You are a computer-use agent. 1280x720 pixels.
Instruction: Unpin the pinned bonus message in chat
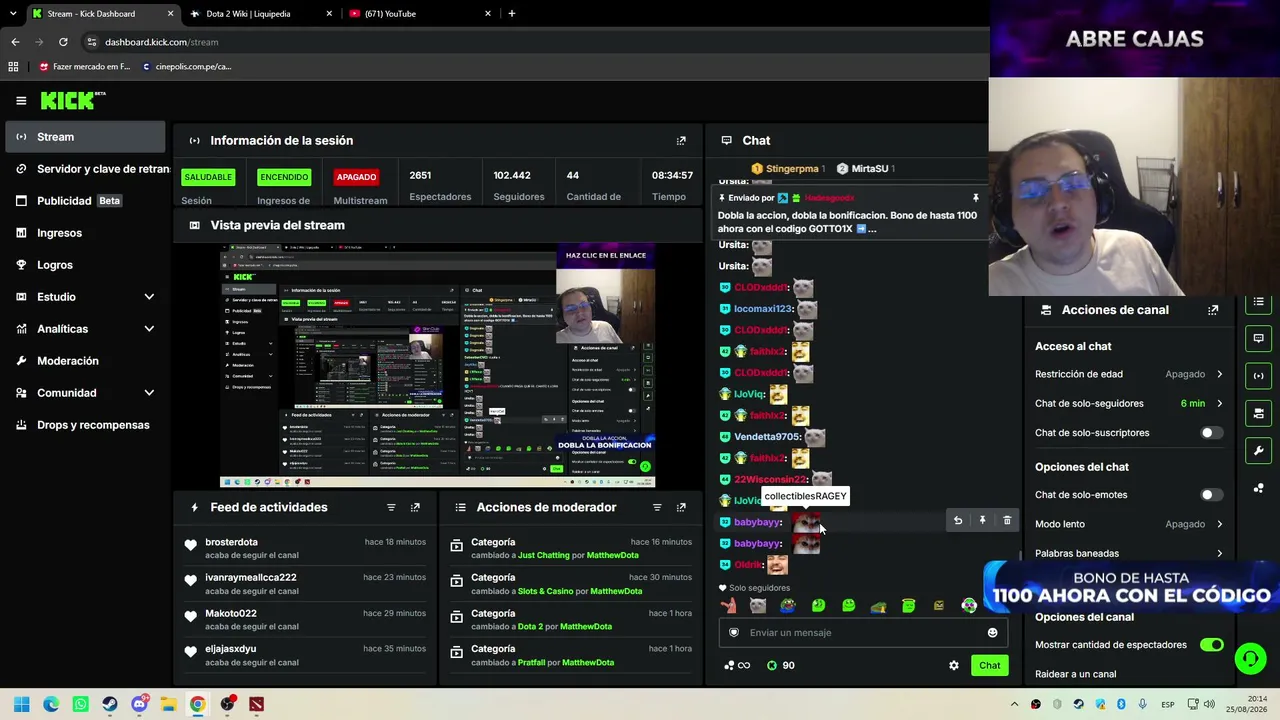click(976, 198)
